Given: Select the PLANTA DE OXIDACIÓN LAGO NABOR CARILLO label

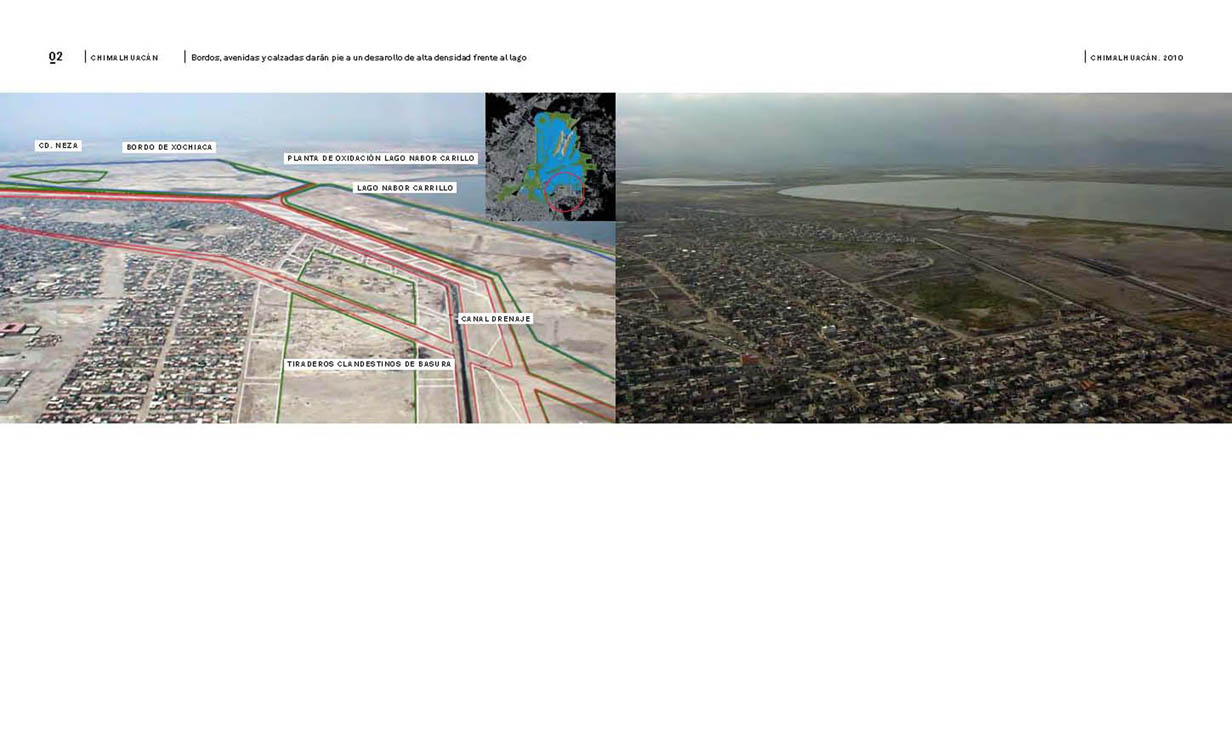Looking at the screenshot, I should tap(381, 158).
